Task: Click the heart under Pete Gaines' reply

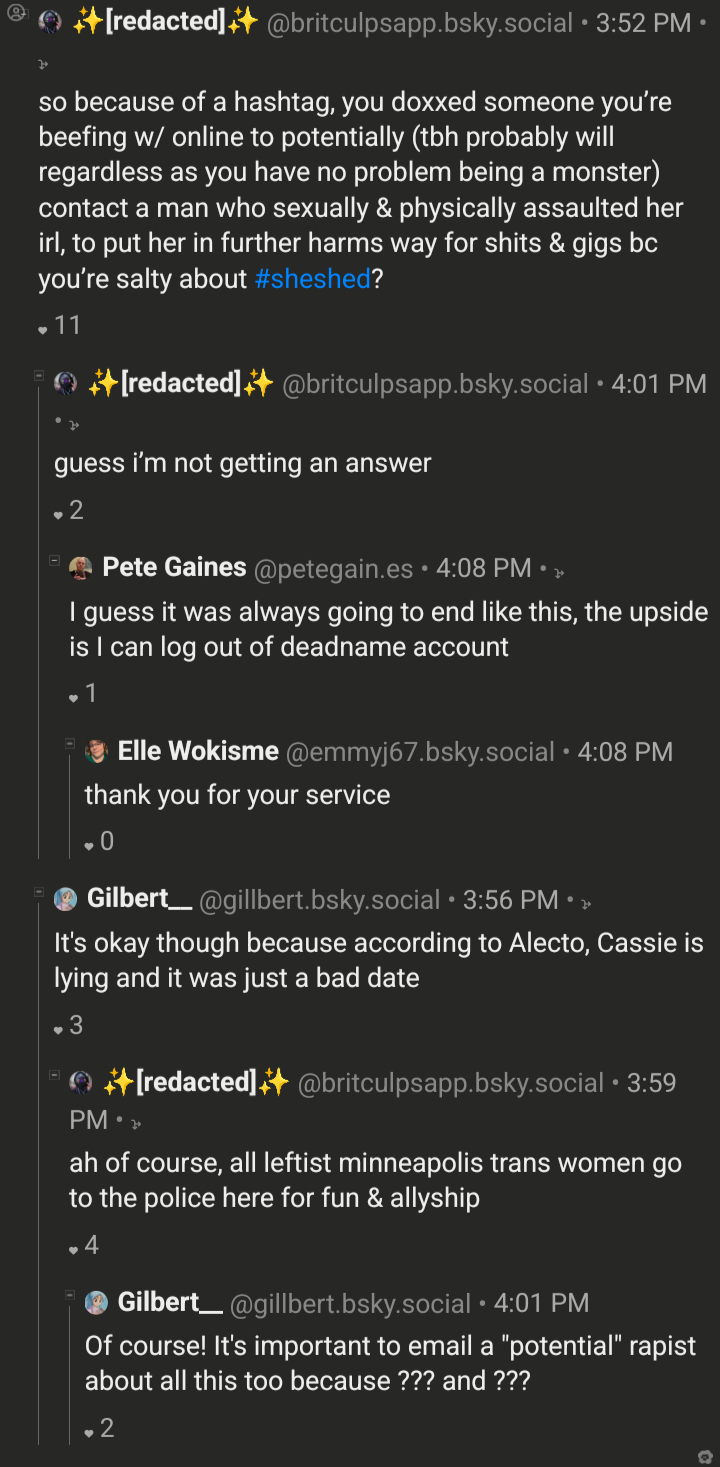Action: tap(74, 697)
